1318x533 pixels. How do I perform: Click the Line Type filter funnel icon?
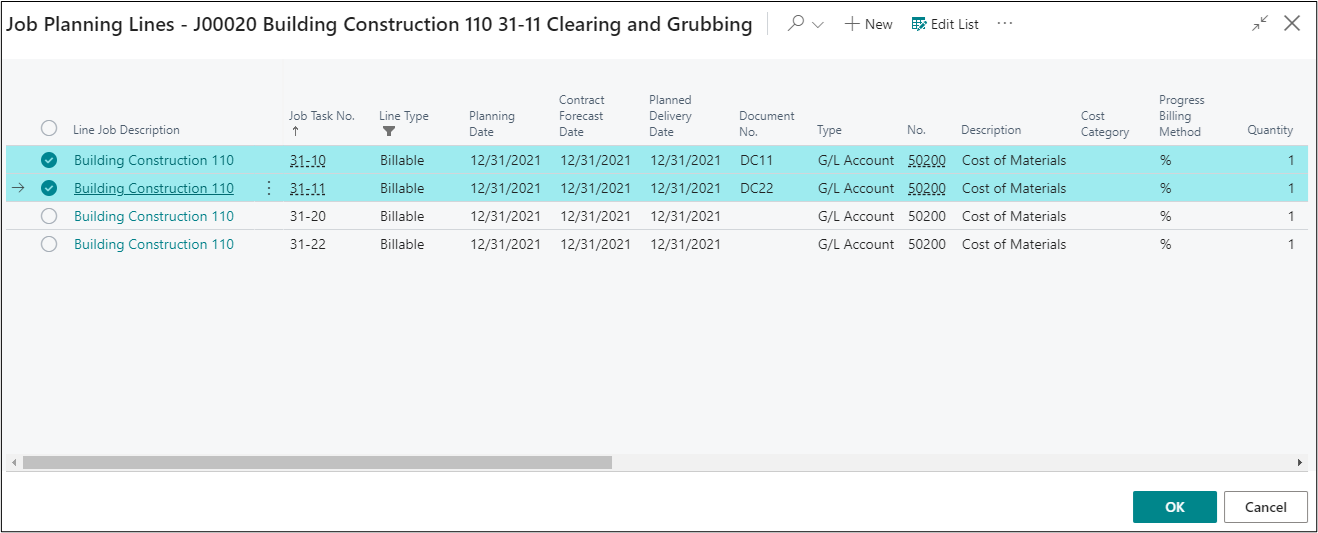tap(389, 131)
